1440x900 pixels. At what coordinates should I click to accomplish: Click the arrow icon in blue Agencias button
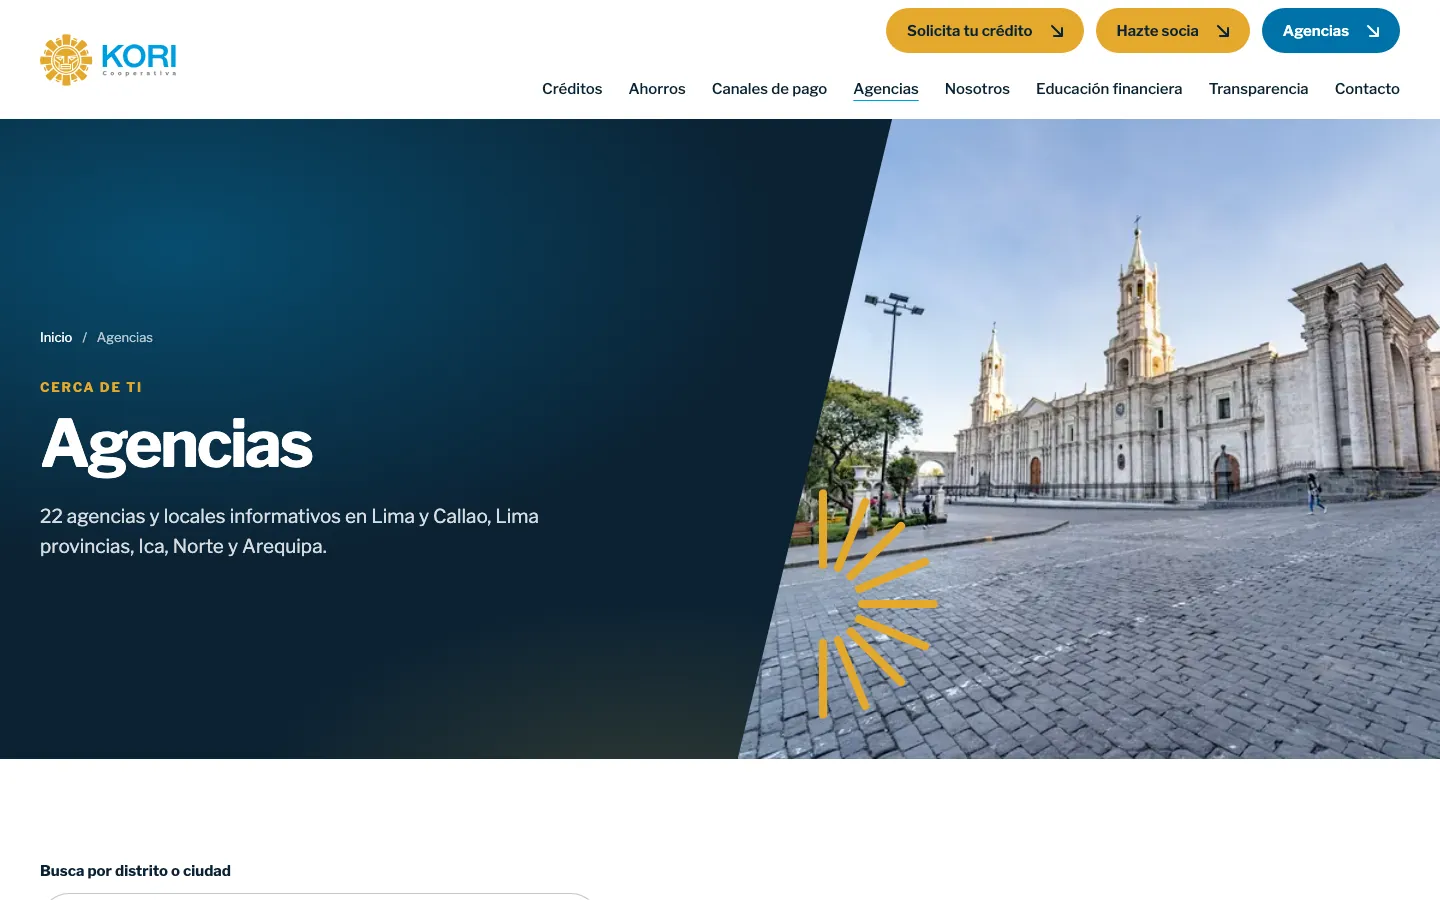click(x=1373, y=31)
